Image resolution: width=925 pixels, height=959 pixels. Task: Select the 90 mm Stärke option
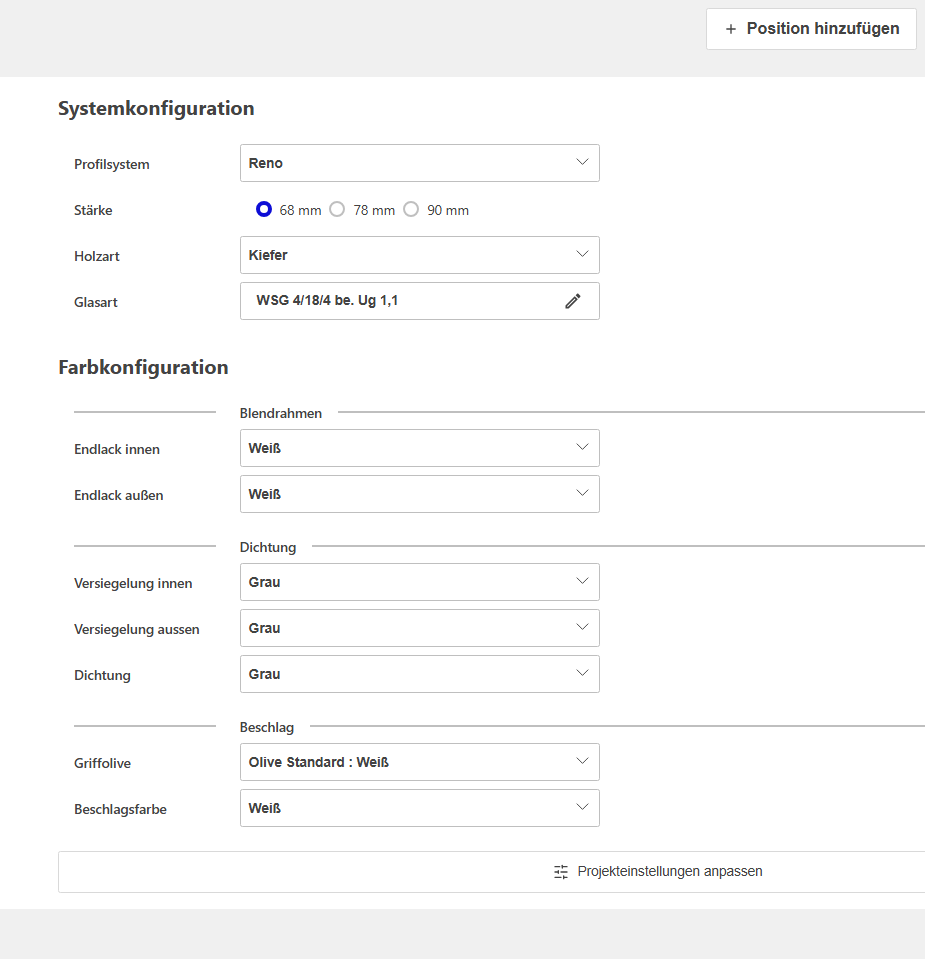[411, 209]
